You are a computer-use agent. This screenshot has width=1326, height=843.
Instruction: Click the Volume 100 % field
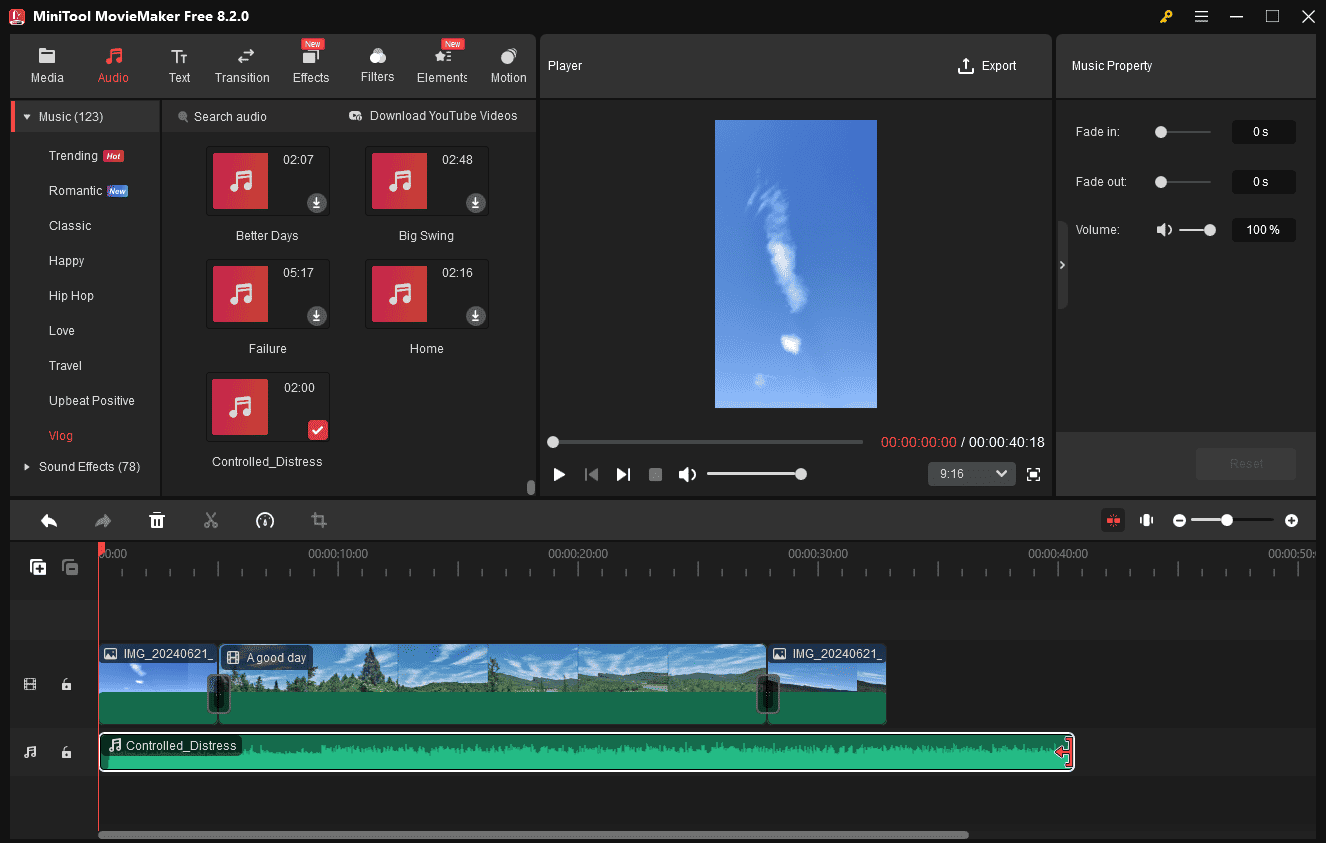[x=1263, y=230]
